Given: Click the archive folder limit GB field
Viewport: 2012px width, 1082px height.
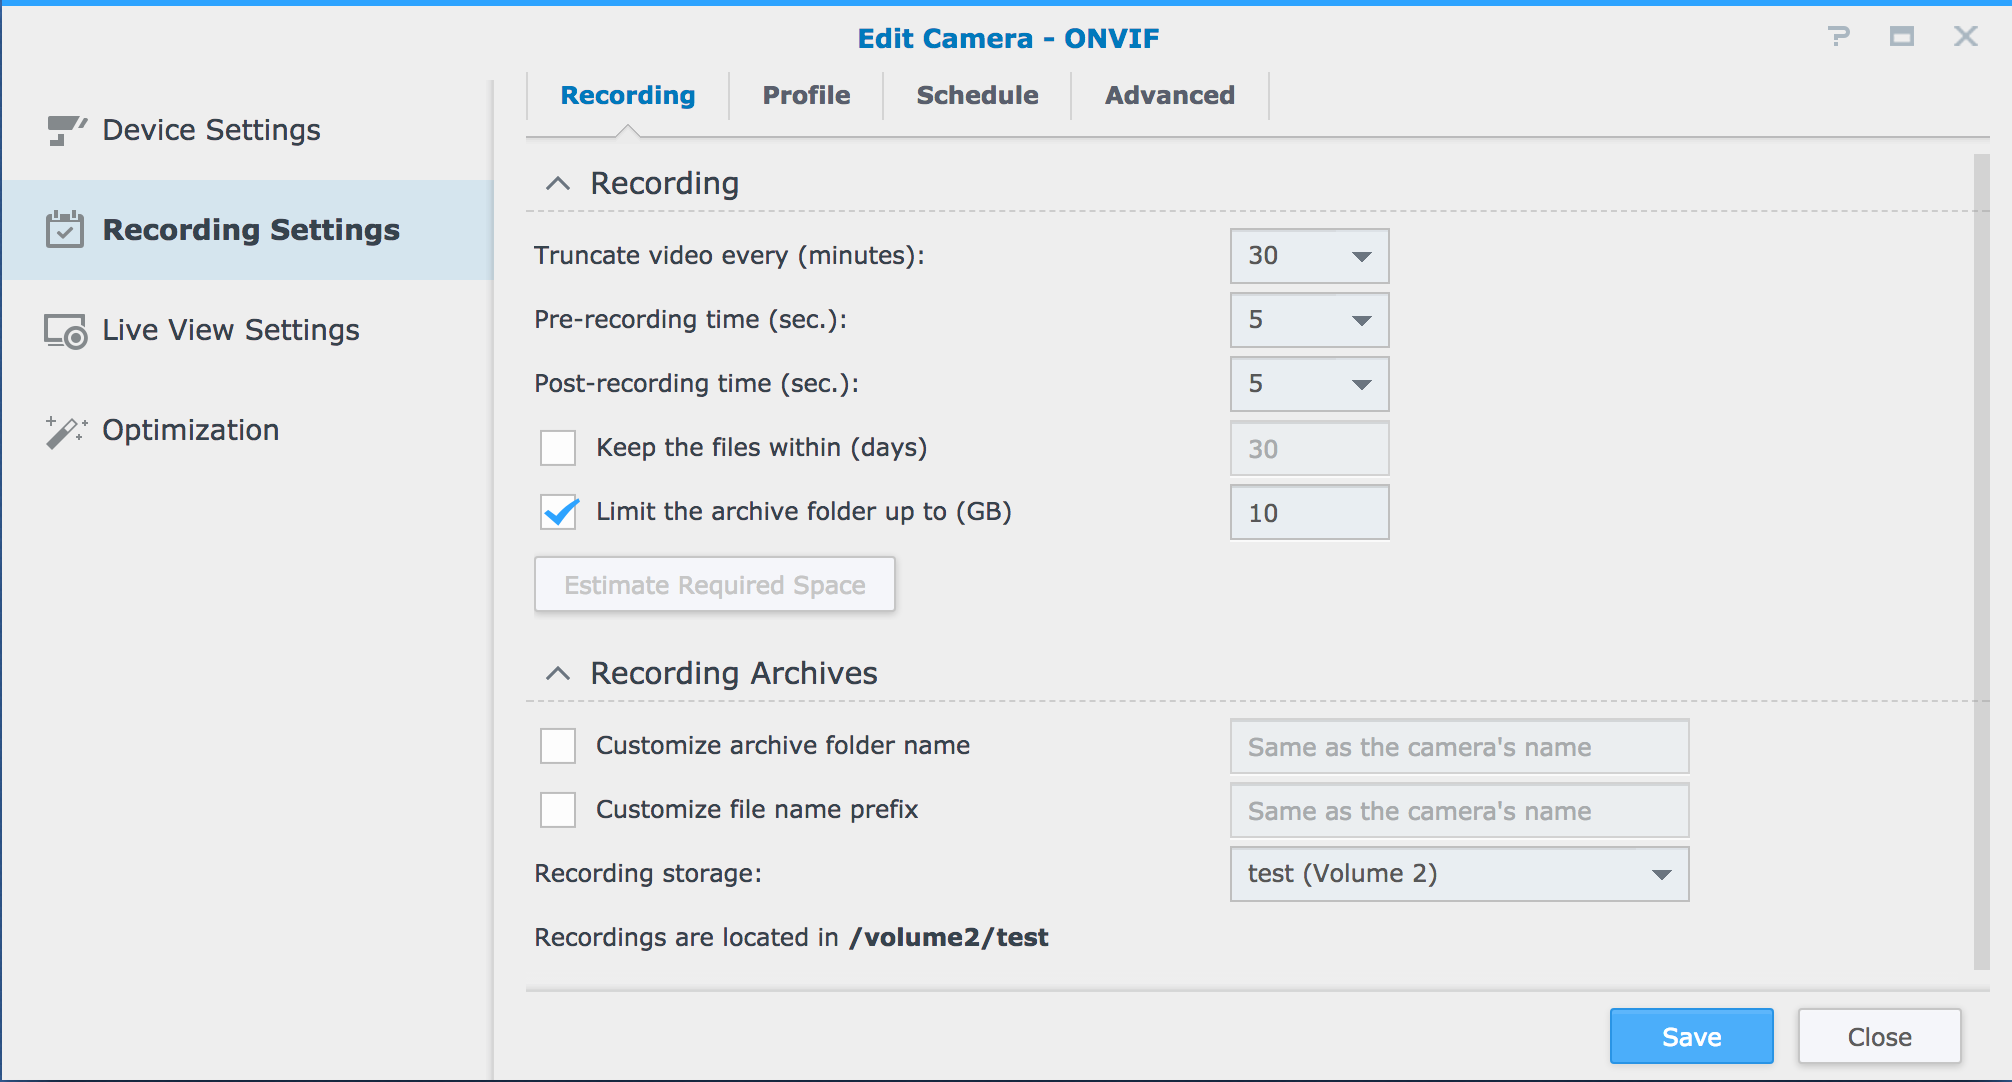Looking at the screenshot, I should [x=1308, y=513].
